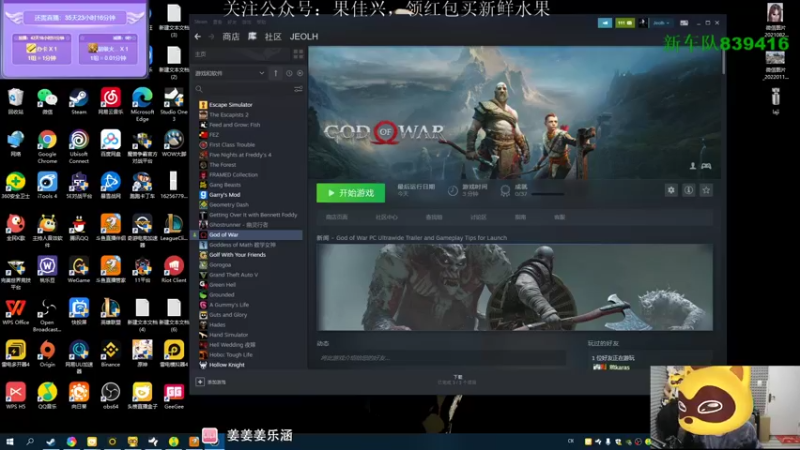Click the Steam announcements blue button
This screenshot has height=450, width=800.
[x=605, y=23]
